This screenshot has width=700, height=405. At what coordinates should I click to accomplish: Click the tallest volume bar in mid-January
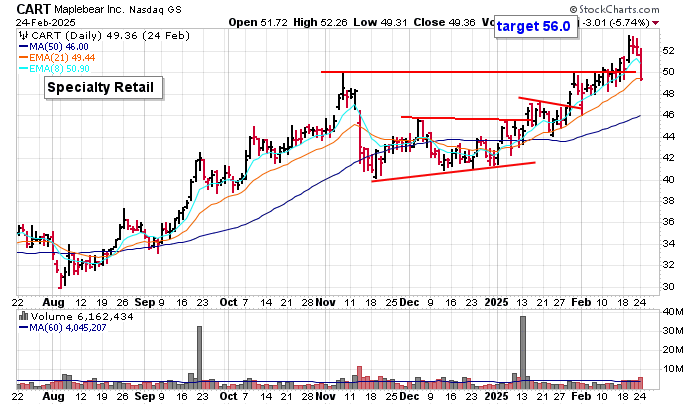(x=523, y=352)
